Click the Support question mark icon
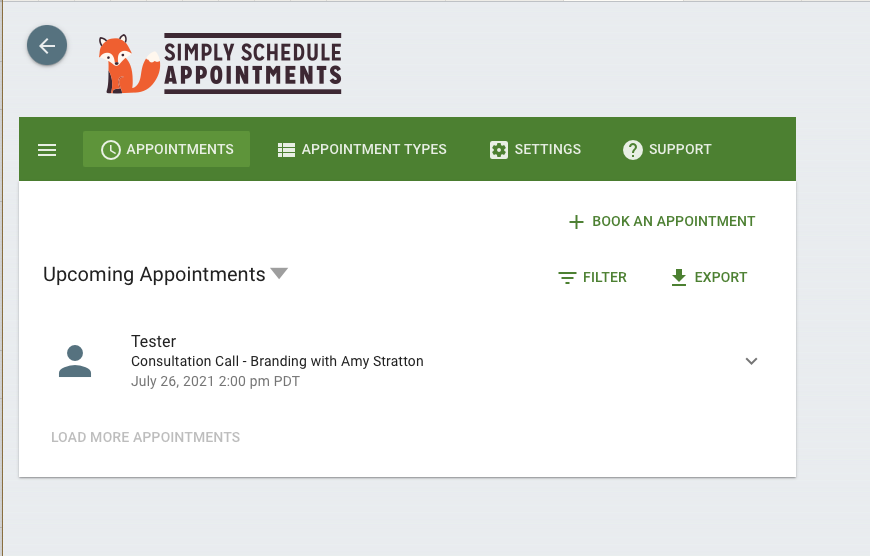The width and height of the screenshot is (870, 556). point(633,150)
